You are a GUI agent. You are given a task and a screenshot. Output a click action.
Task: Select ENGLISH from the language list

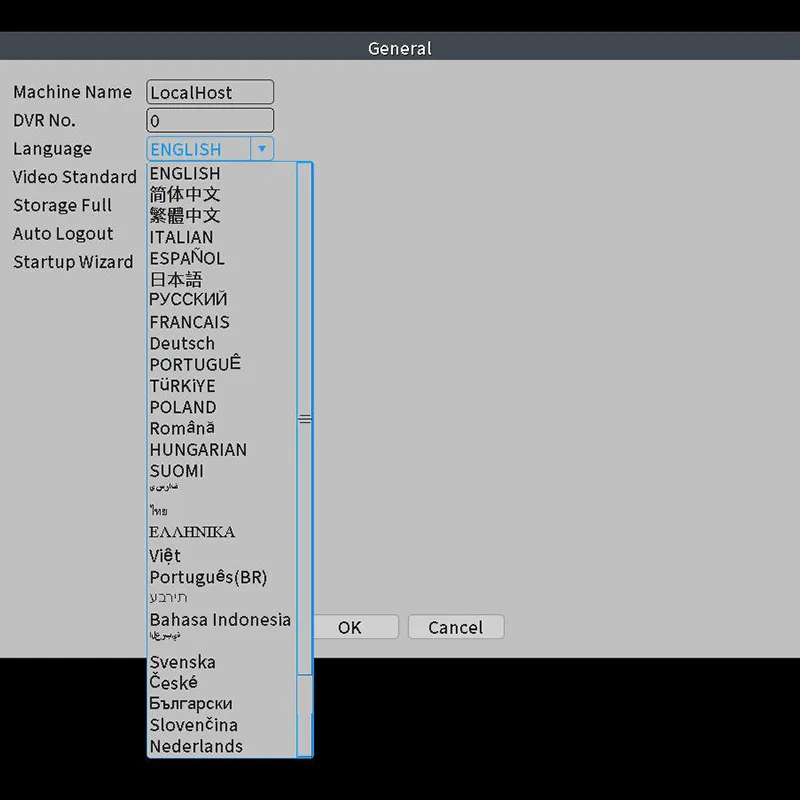pyautogui.click(x=185, y=173)
